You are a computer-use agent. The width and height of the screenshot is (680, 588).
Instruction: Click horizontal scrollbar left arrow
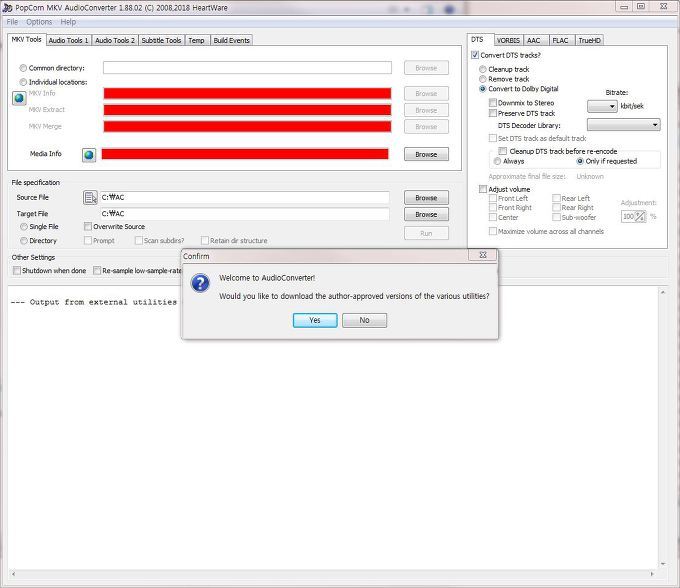(14, 574)
